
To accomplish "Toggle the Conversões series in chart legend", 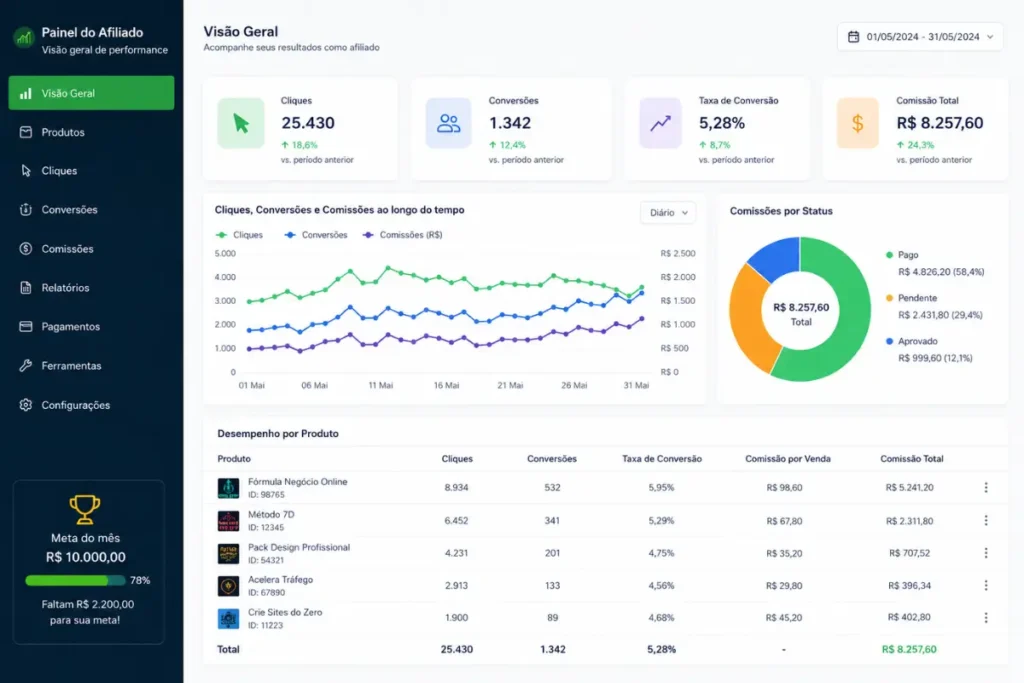I will (x=316, y=235).
